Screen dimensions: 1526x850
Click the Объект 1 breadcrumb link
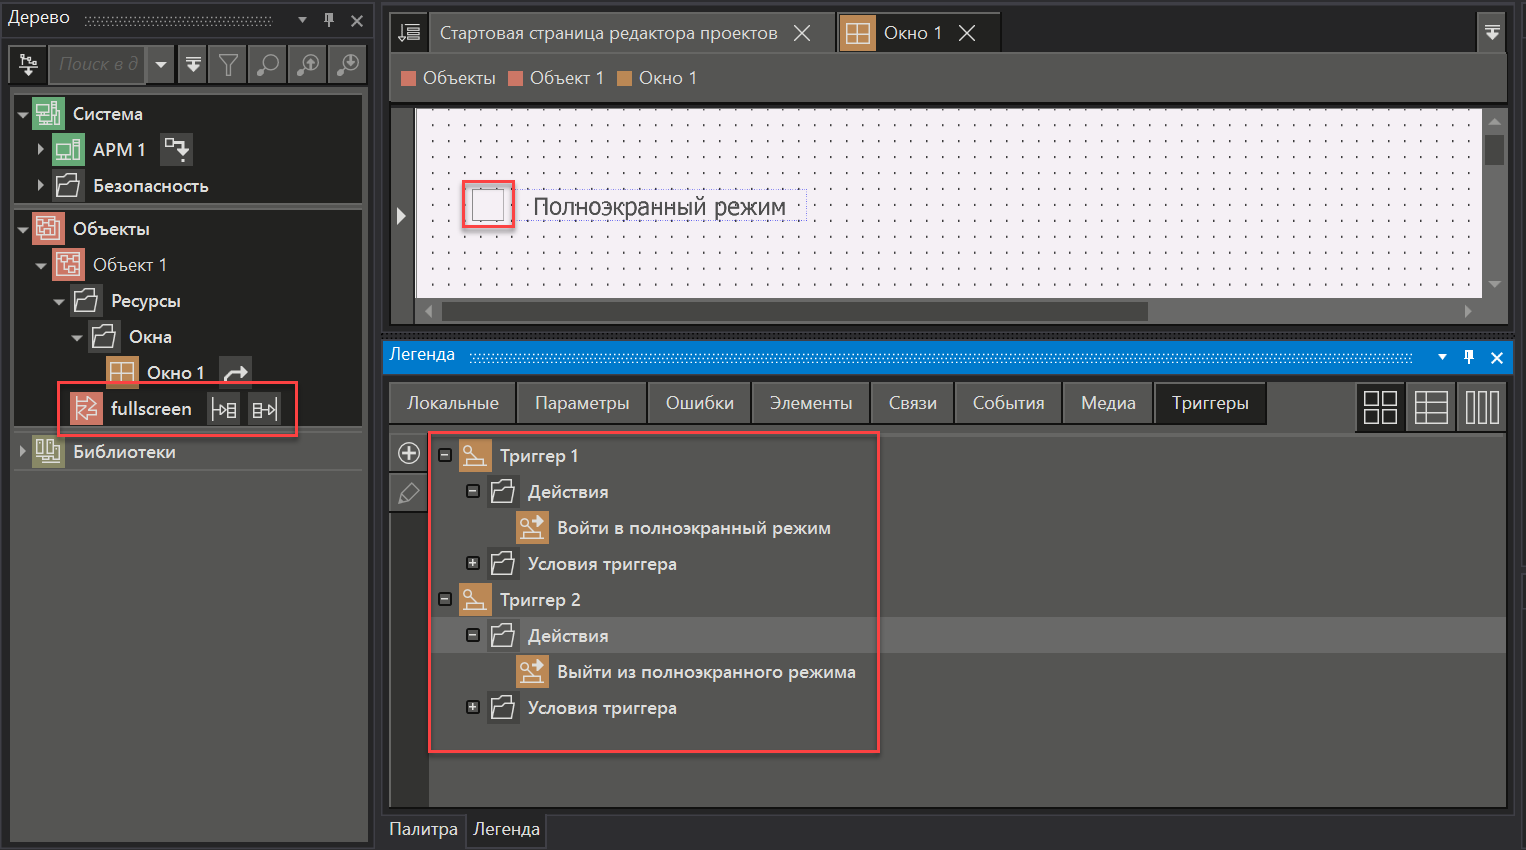tap(566, 78)
